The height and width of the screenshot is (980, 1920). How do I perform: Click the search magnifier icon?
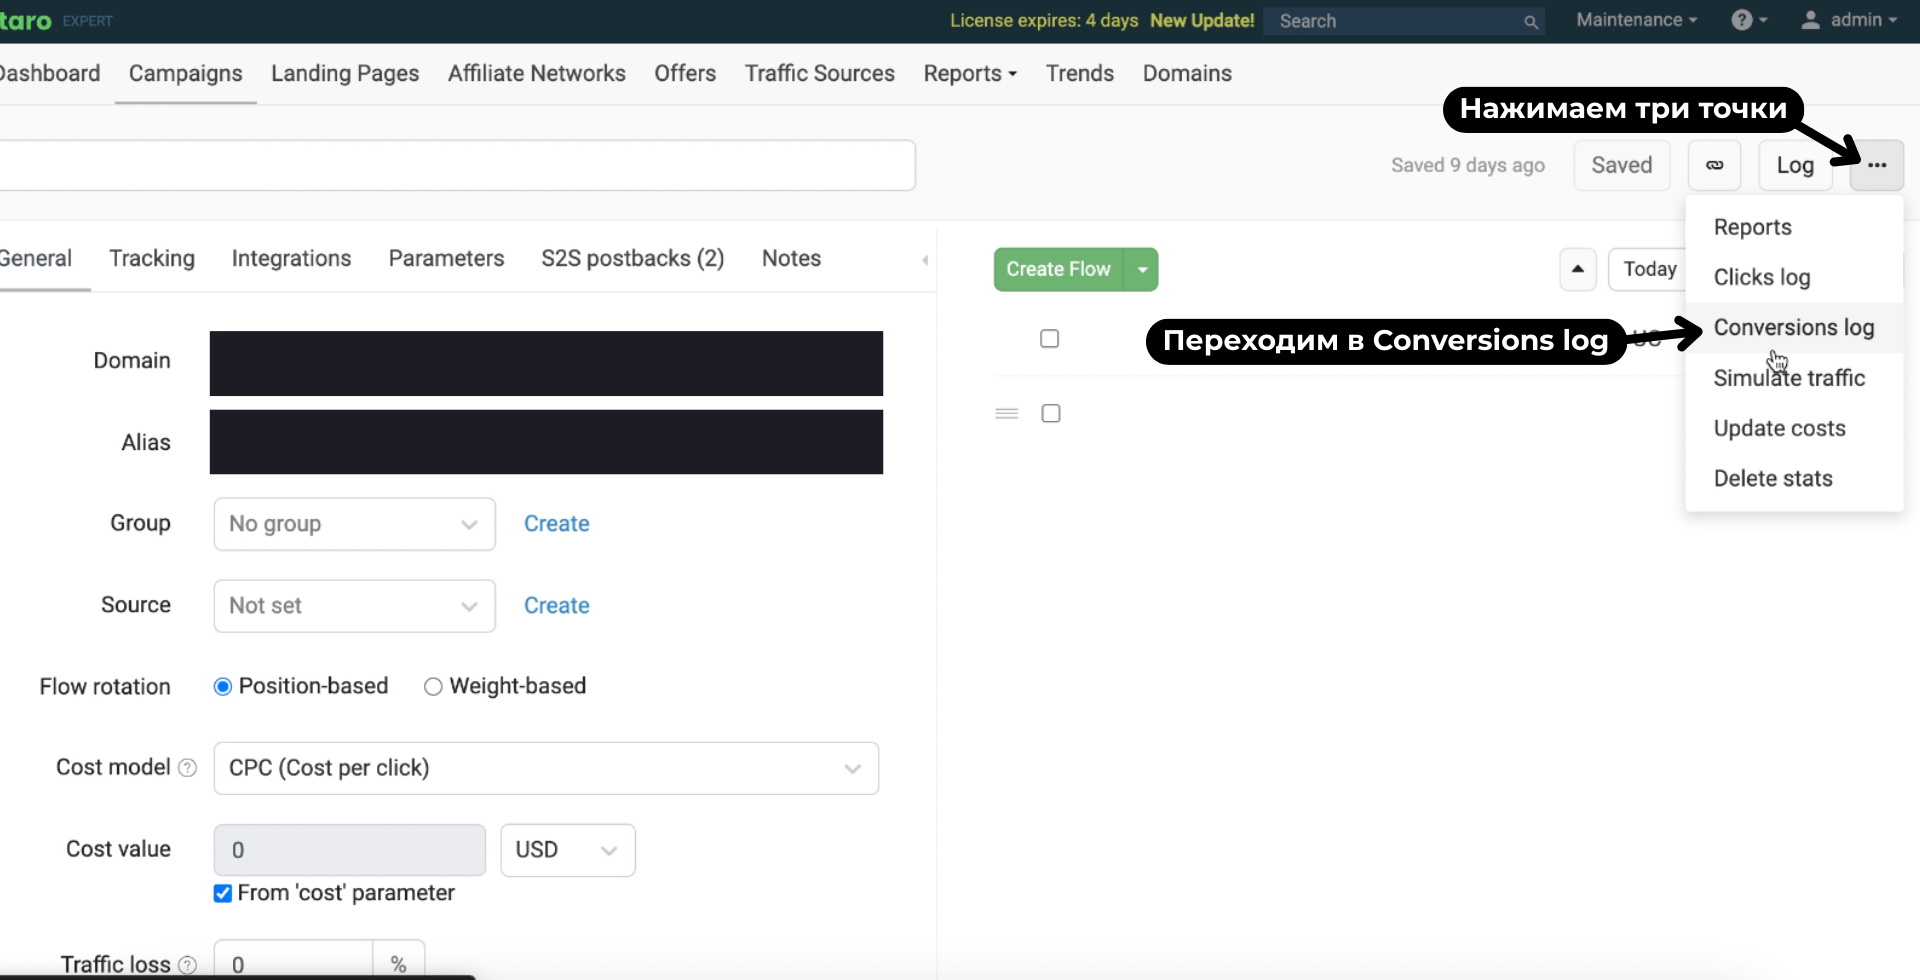pyautogui.click(x=1530, y=22)
